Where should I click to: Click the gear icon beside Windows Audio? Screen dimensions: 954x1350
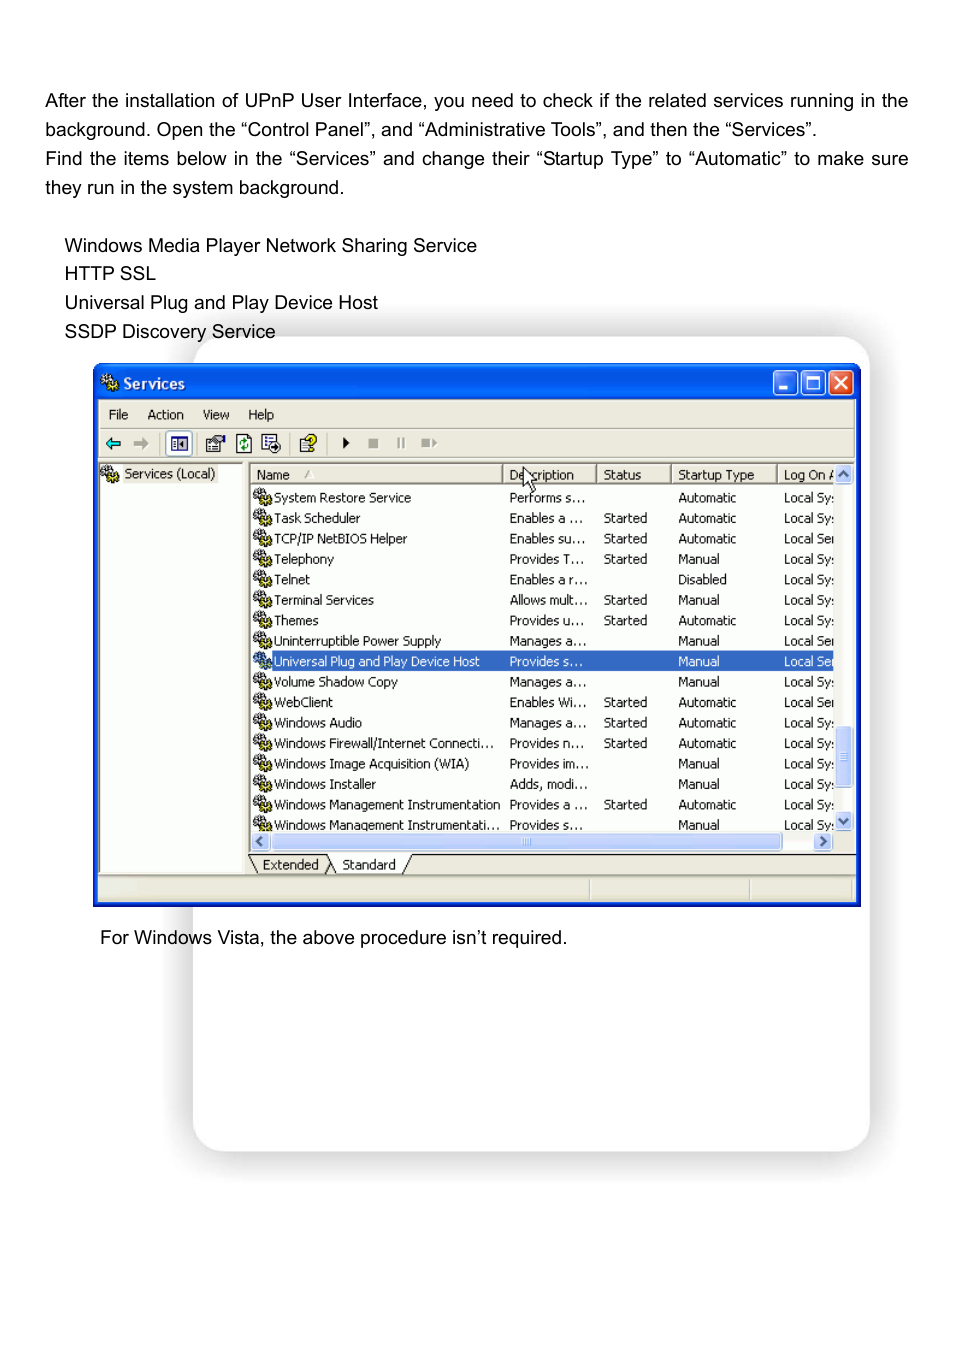(263, 722)
